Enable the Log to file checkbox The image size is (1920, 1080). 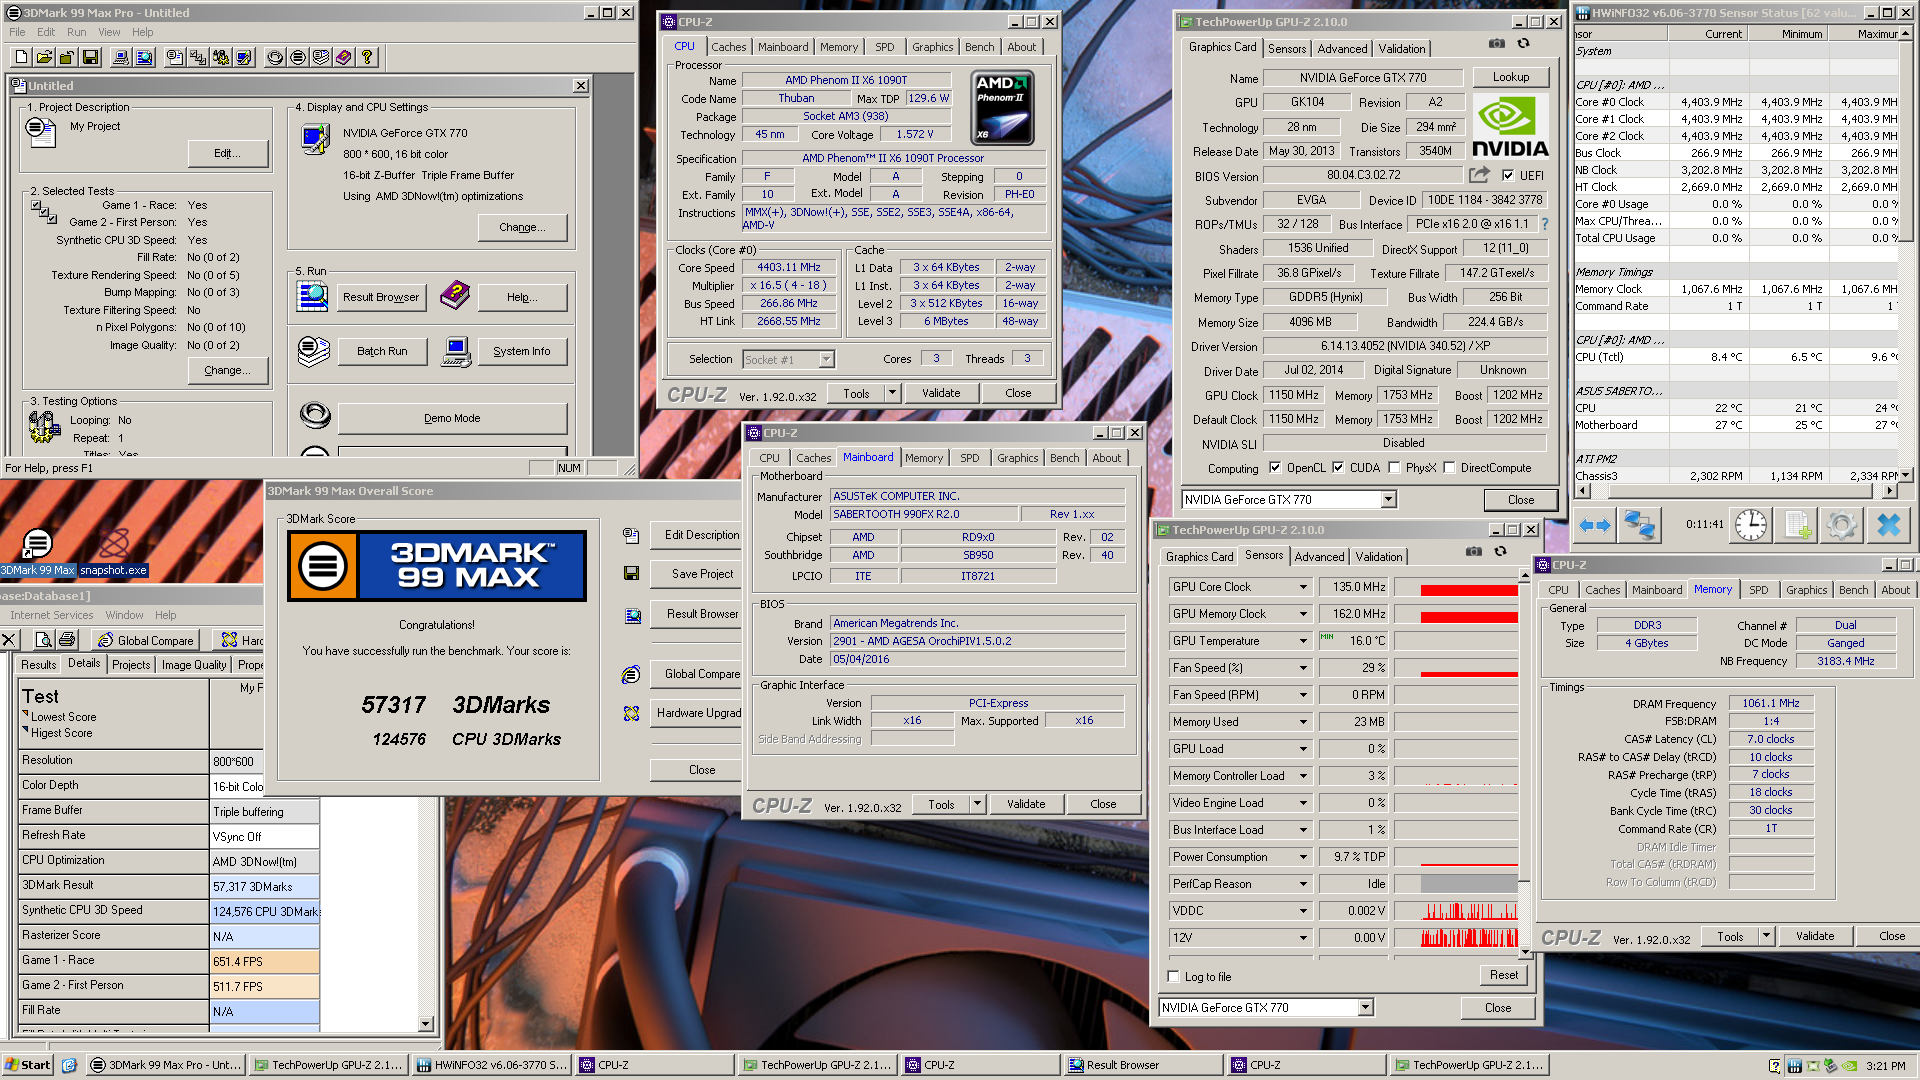1174,977
